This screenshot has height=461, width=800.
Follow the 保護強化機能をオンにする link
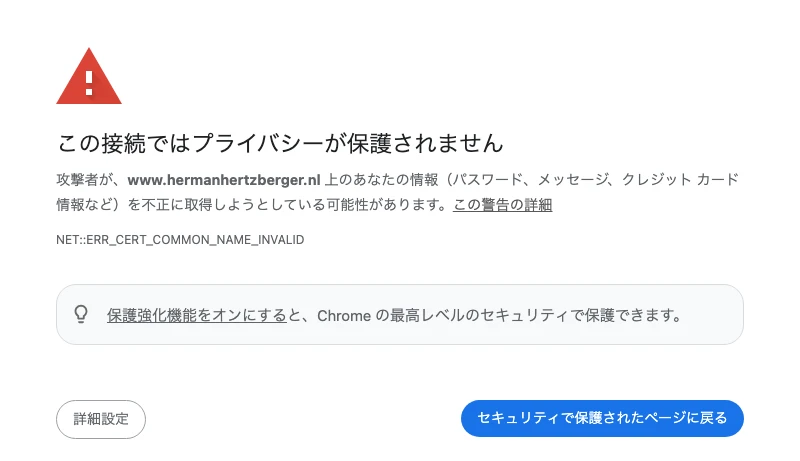[x=197, y=315]
